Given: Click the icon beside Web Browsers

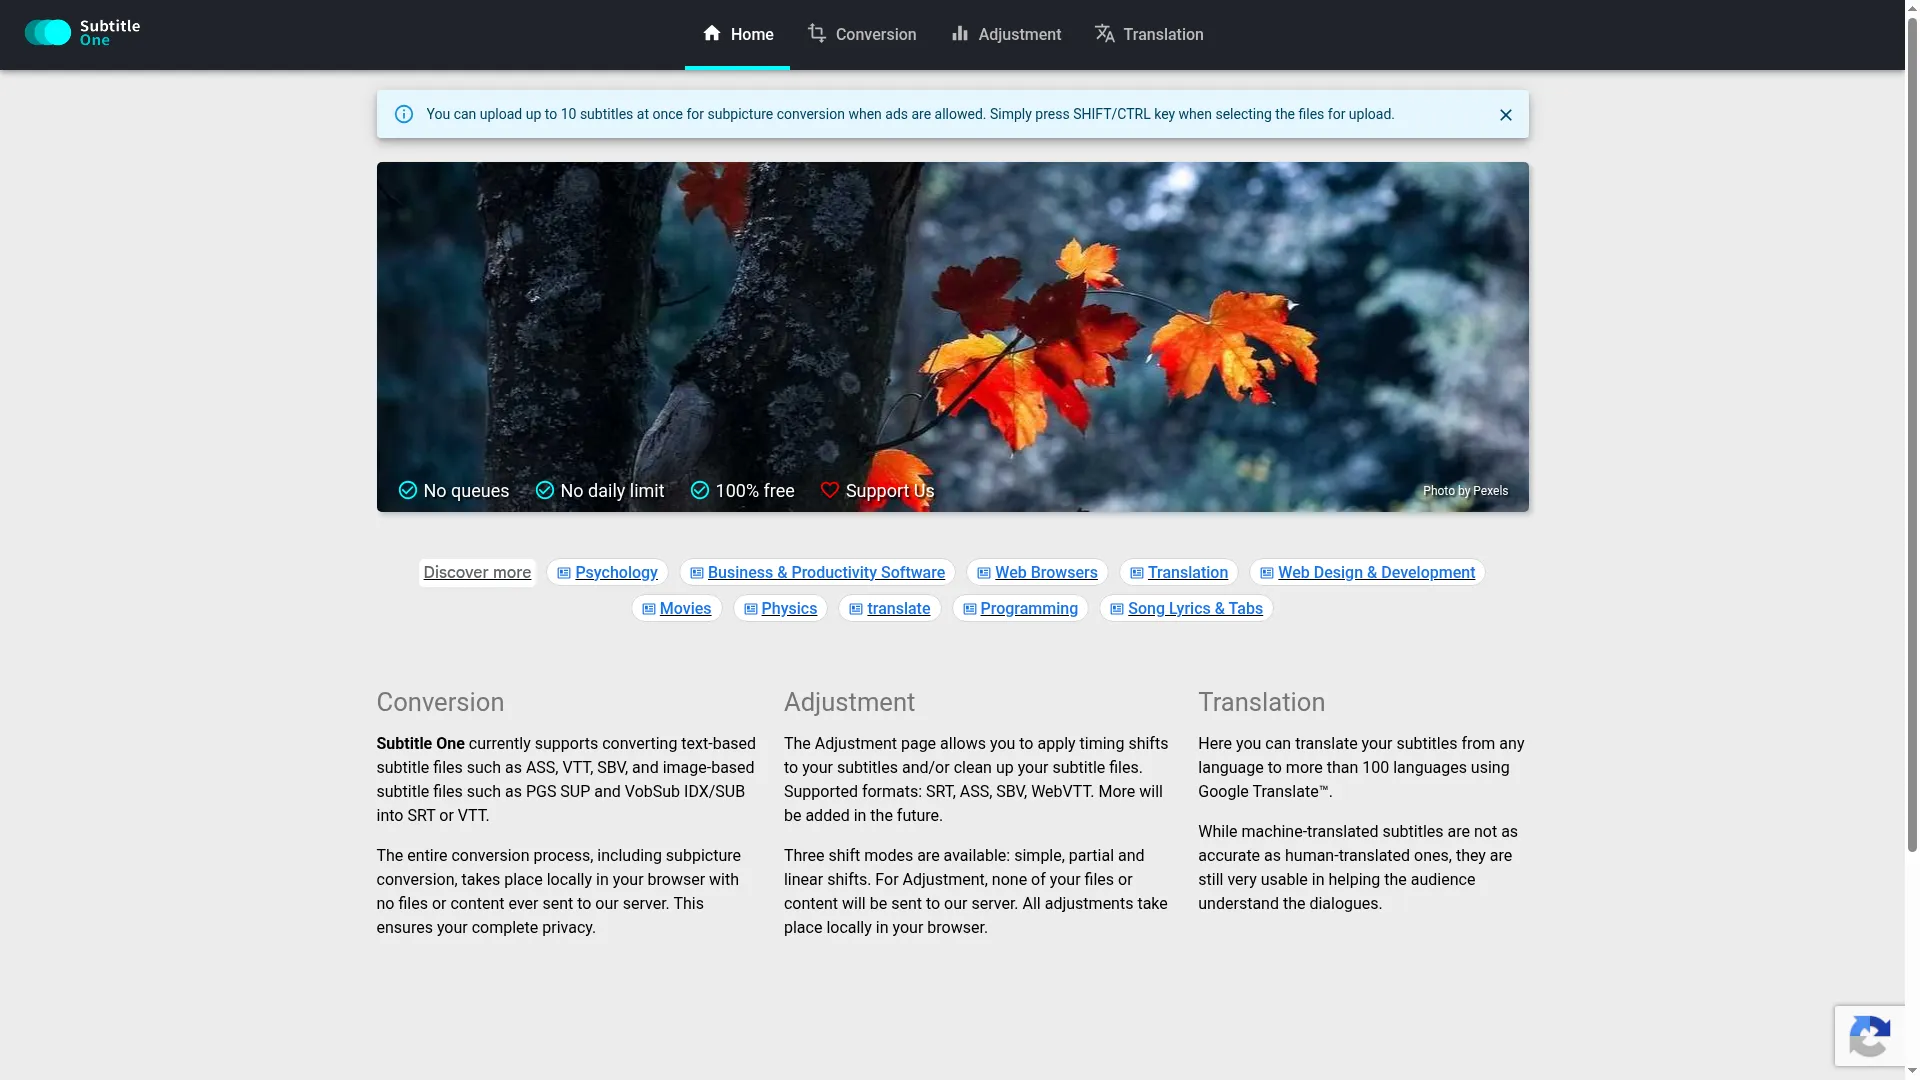Looking at the screenshot, I should [x=984, y=573].
